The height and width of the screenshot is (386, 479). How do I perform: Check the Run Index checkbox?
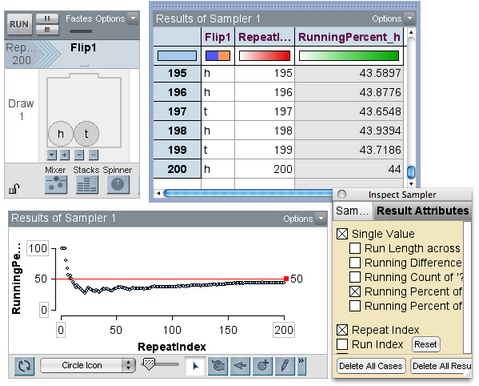[x=342, y=344]
